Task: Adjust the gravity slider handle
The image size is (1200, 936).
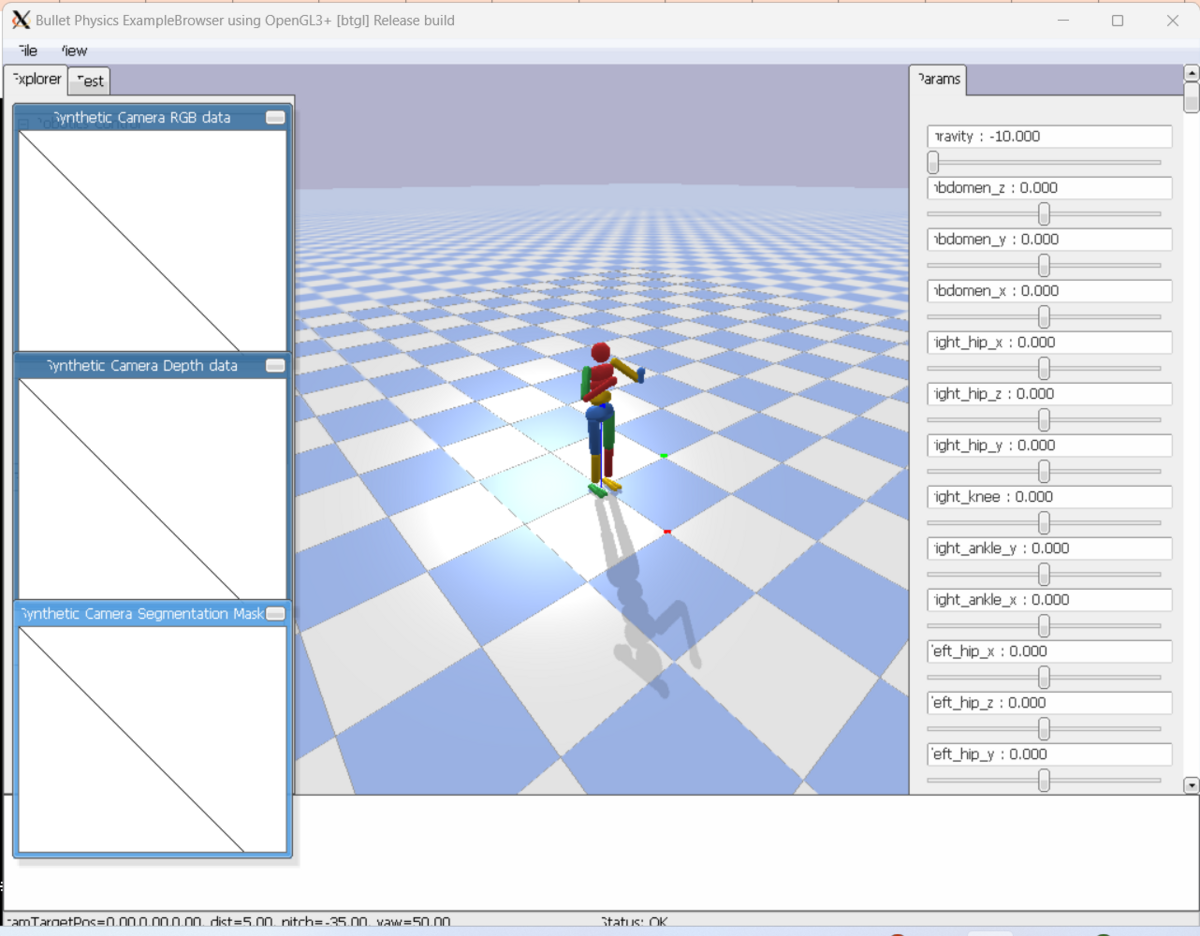Action: (933, 162)
